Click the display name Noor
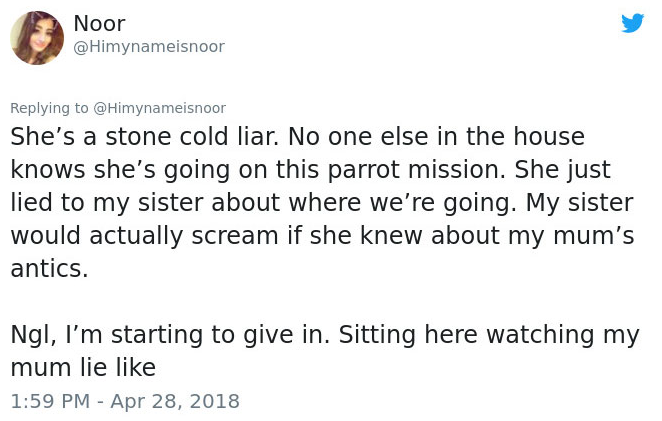The width and height of the screenshot is (662, 421). 99,23
